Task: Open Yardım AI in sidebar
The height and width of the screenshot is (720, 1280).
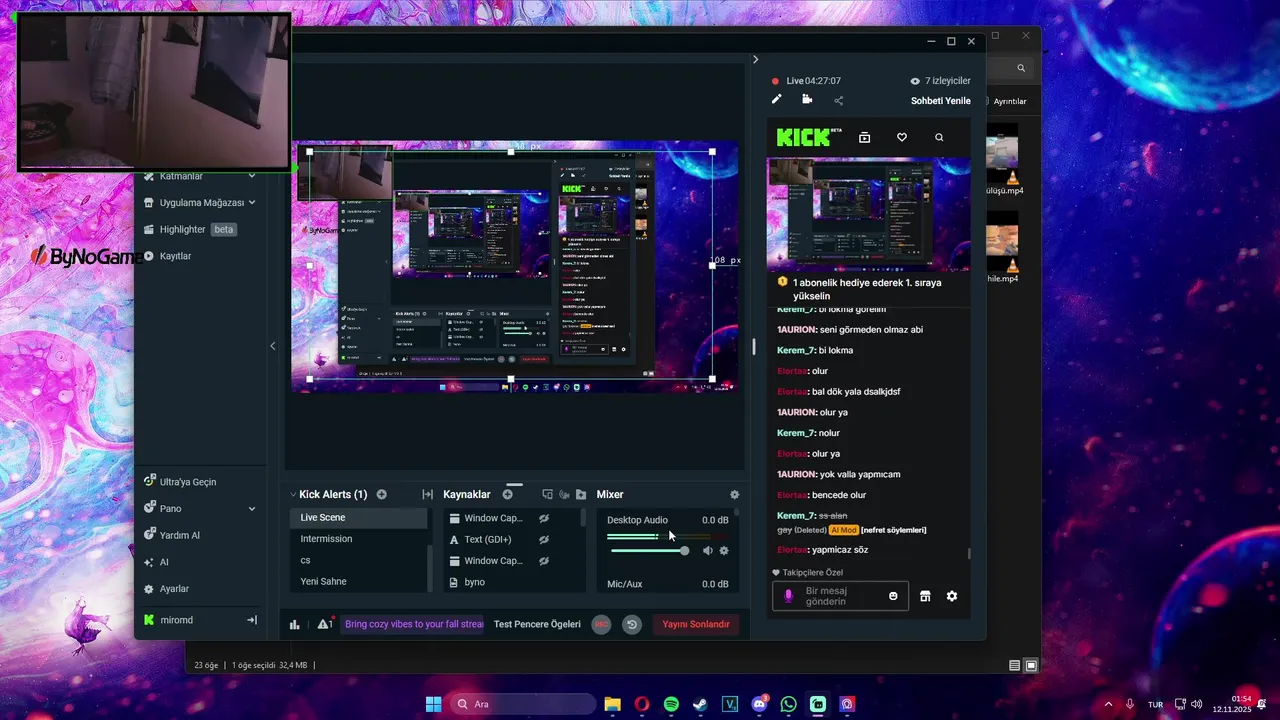Action: [x=172, y=535]
